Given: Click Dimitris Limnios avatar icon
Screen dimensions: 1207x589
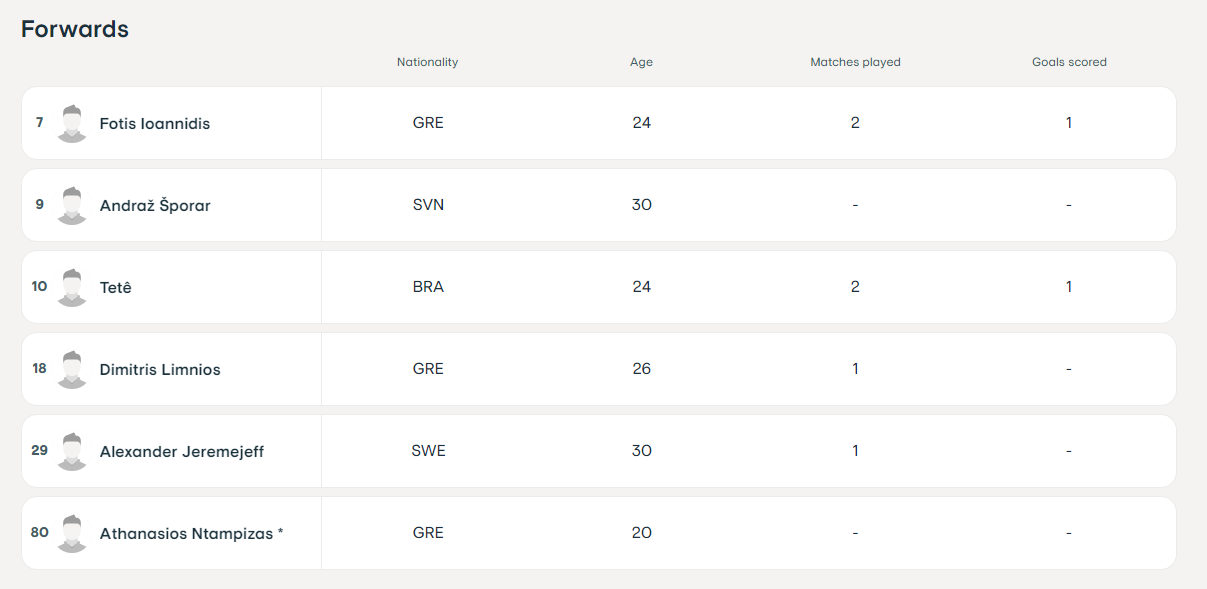Looking at the screenshot, I should (x=72, y=369).
